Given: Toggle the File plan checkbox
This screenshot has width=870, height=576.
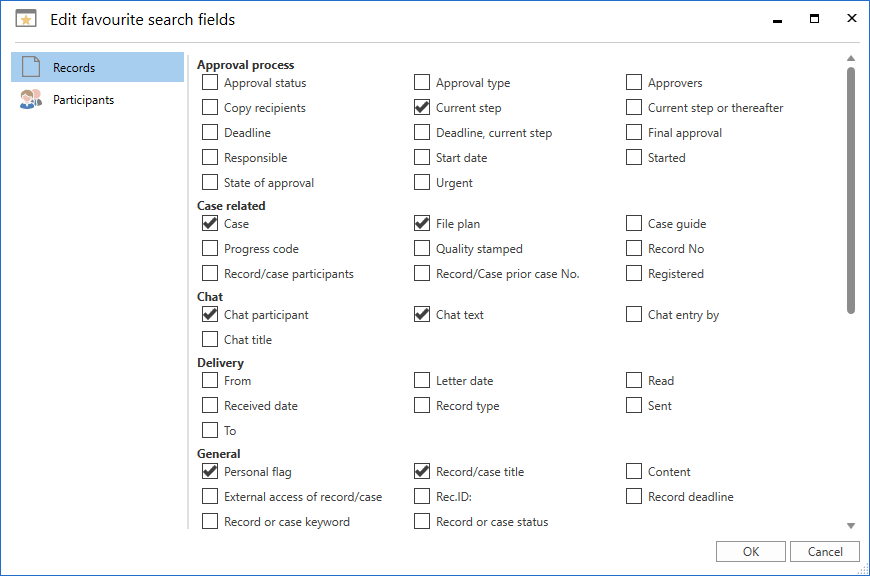Looking at the screenshot, I should [x=422, y=224].
